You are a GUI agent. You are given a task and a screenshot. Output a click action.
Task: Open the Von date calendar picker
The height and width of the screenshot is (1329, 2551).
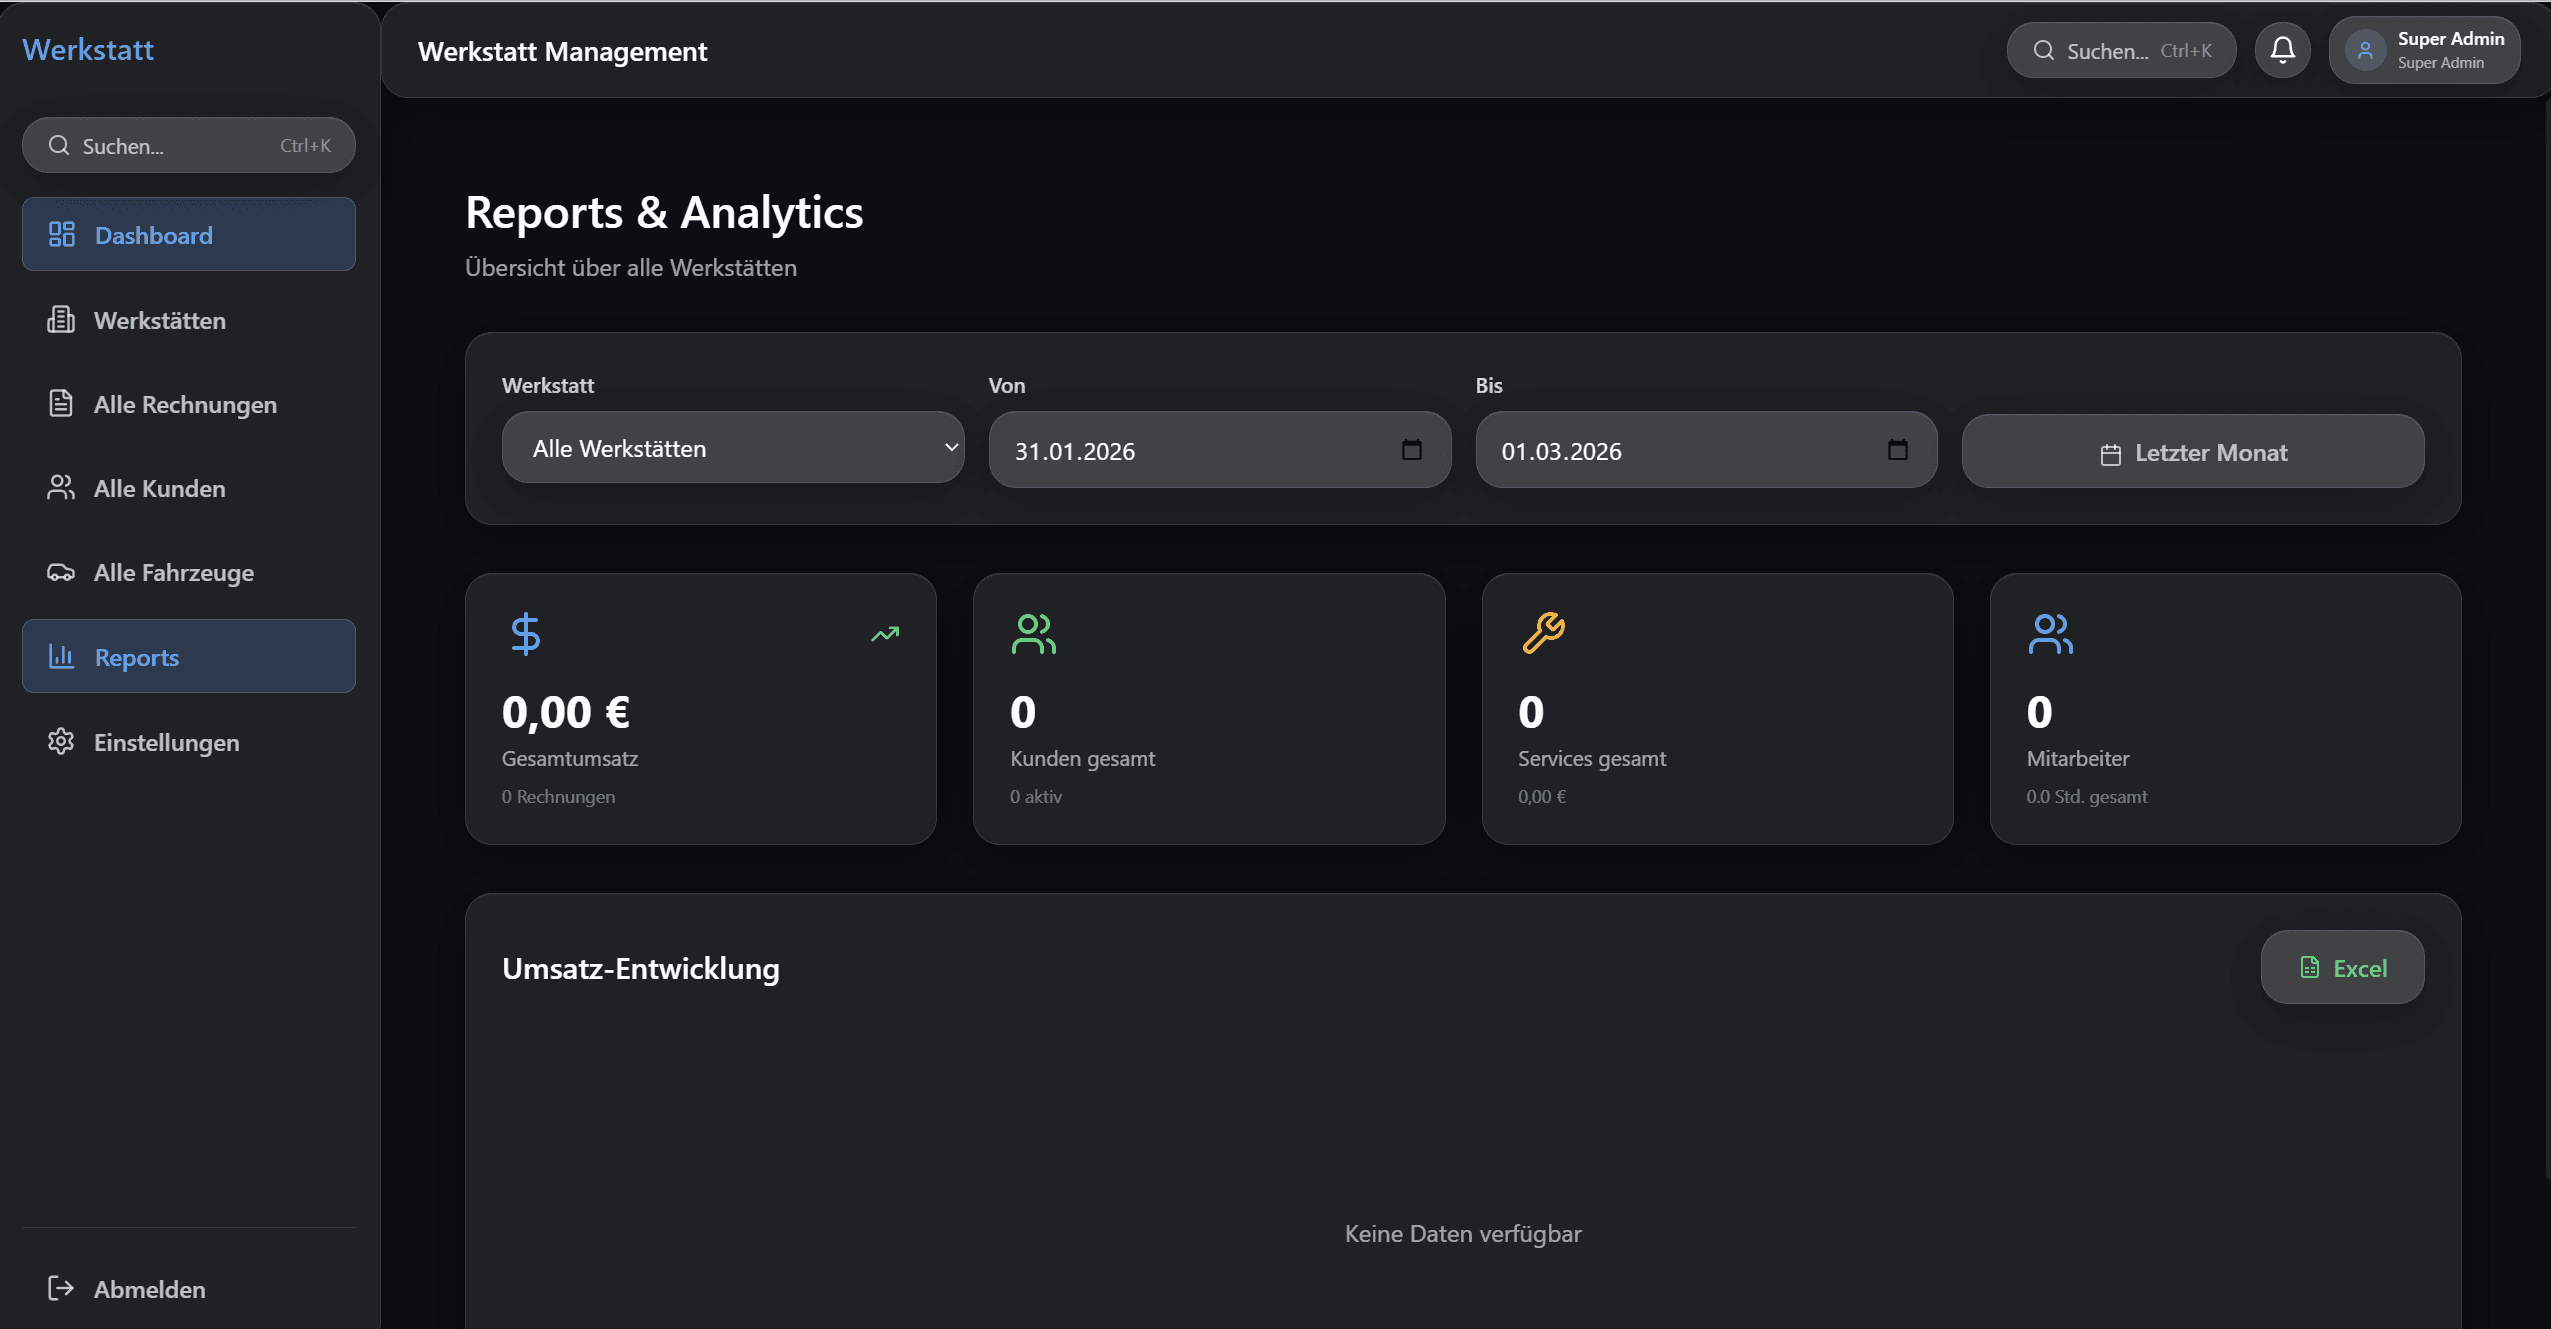(1411, 450)
